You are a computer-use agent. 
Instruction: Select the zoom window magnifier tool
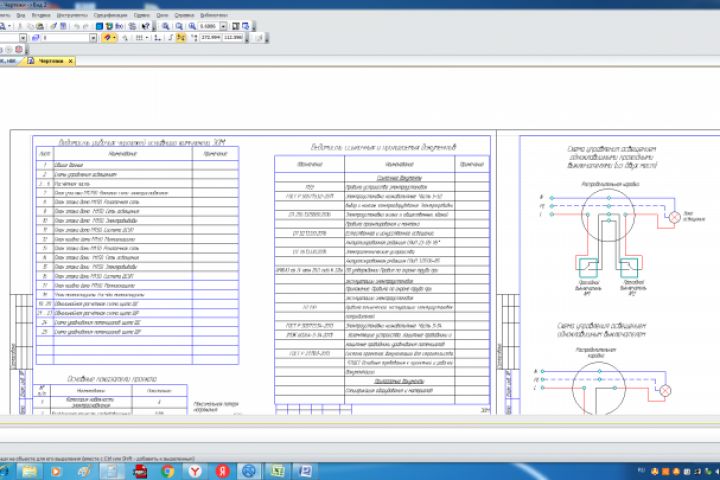(x=165, y=26)
